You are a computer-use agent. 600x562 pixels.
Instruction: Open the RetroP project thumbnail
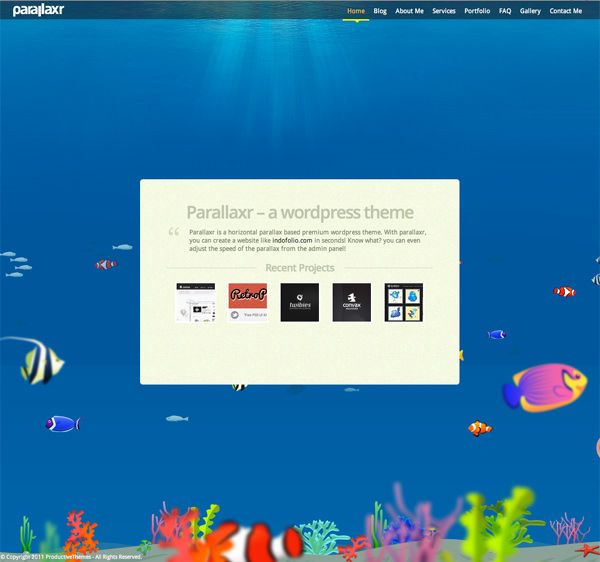248,303
